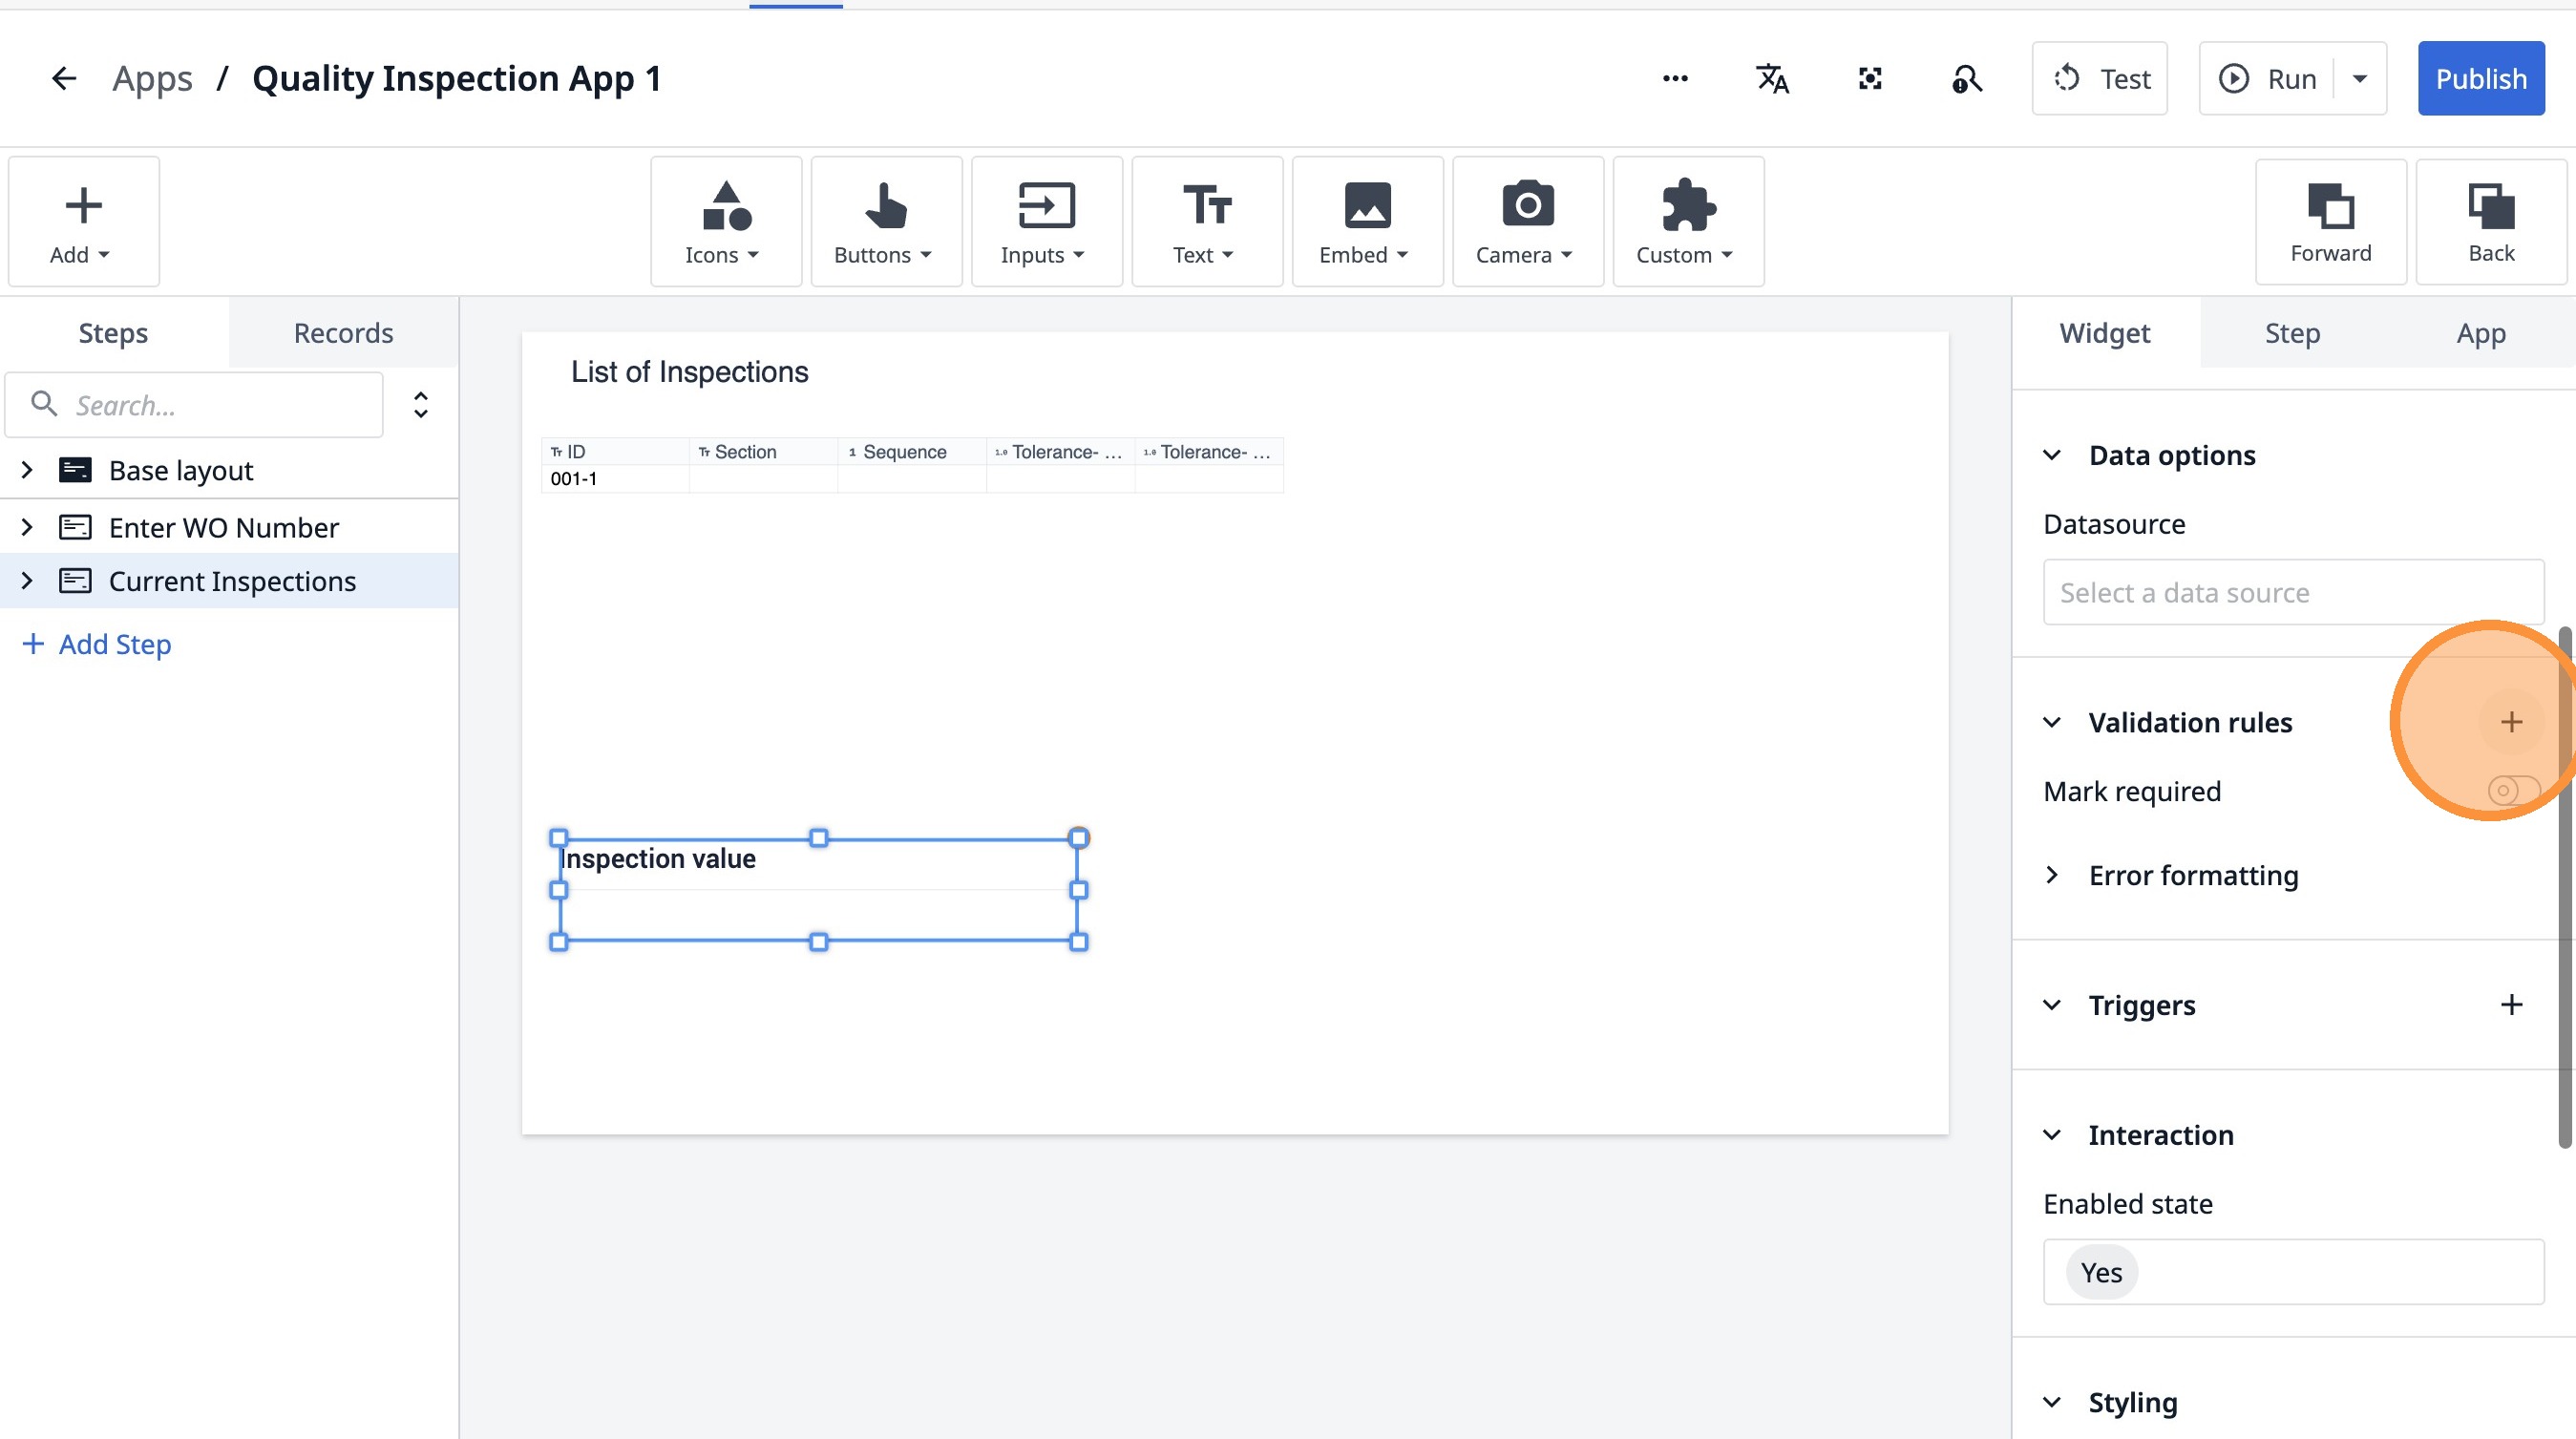Expand the Error formatting section
The height and width of the screenshot is (1439, 2576).
tap(2052, 875)
